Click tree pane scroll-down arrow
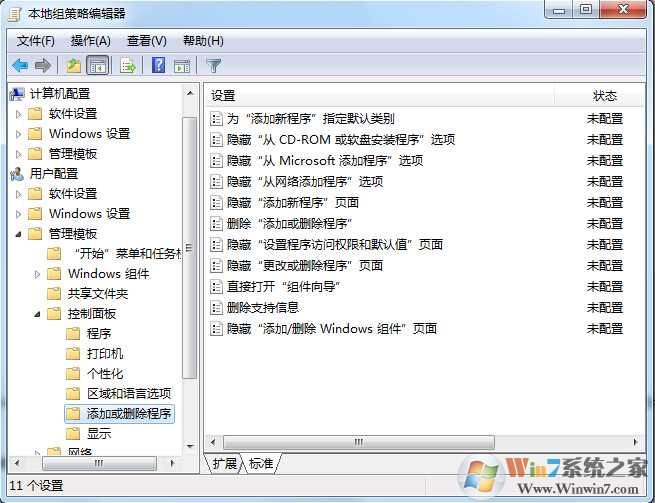 tap(190, 446)
